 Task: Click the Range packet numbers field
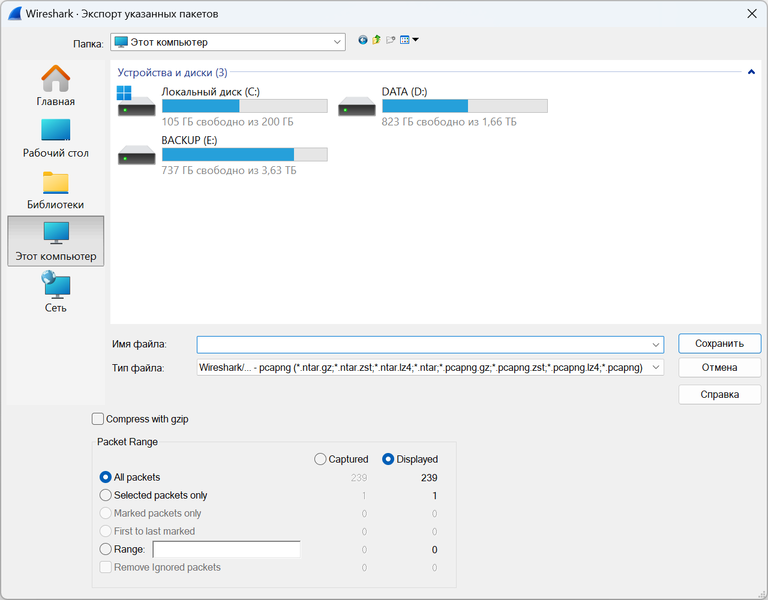click(226, 550)
